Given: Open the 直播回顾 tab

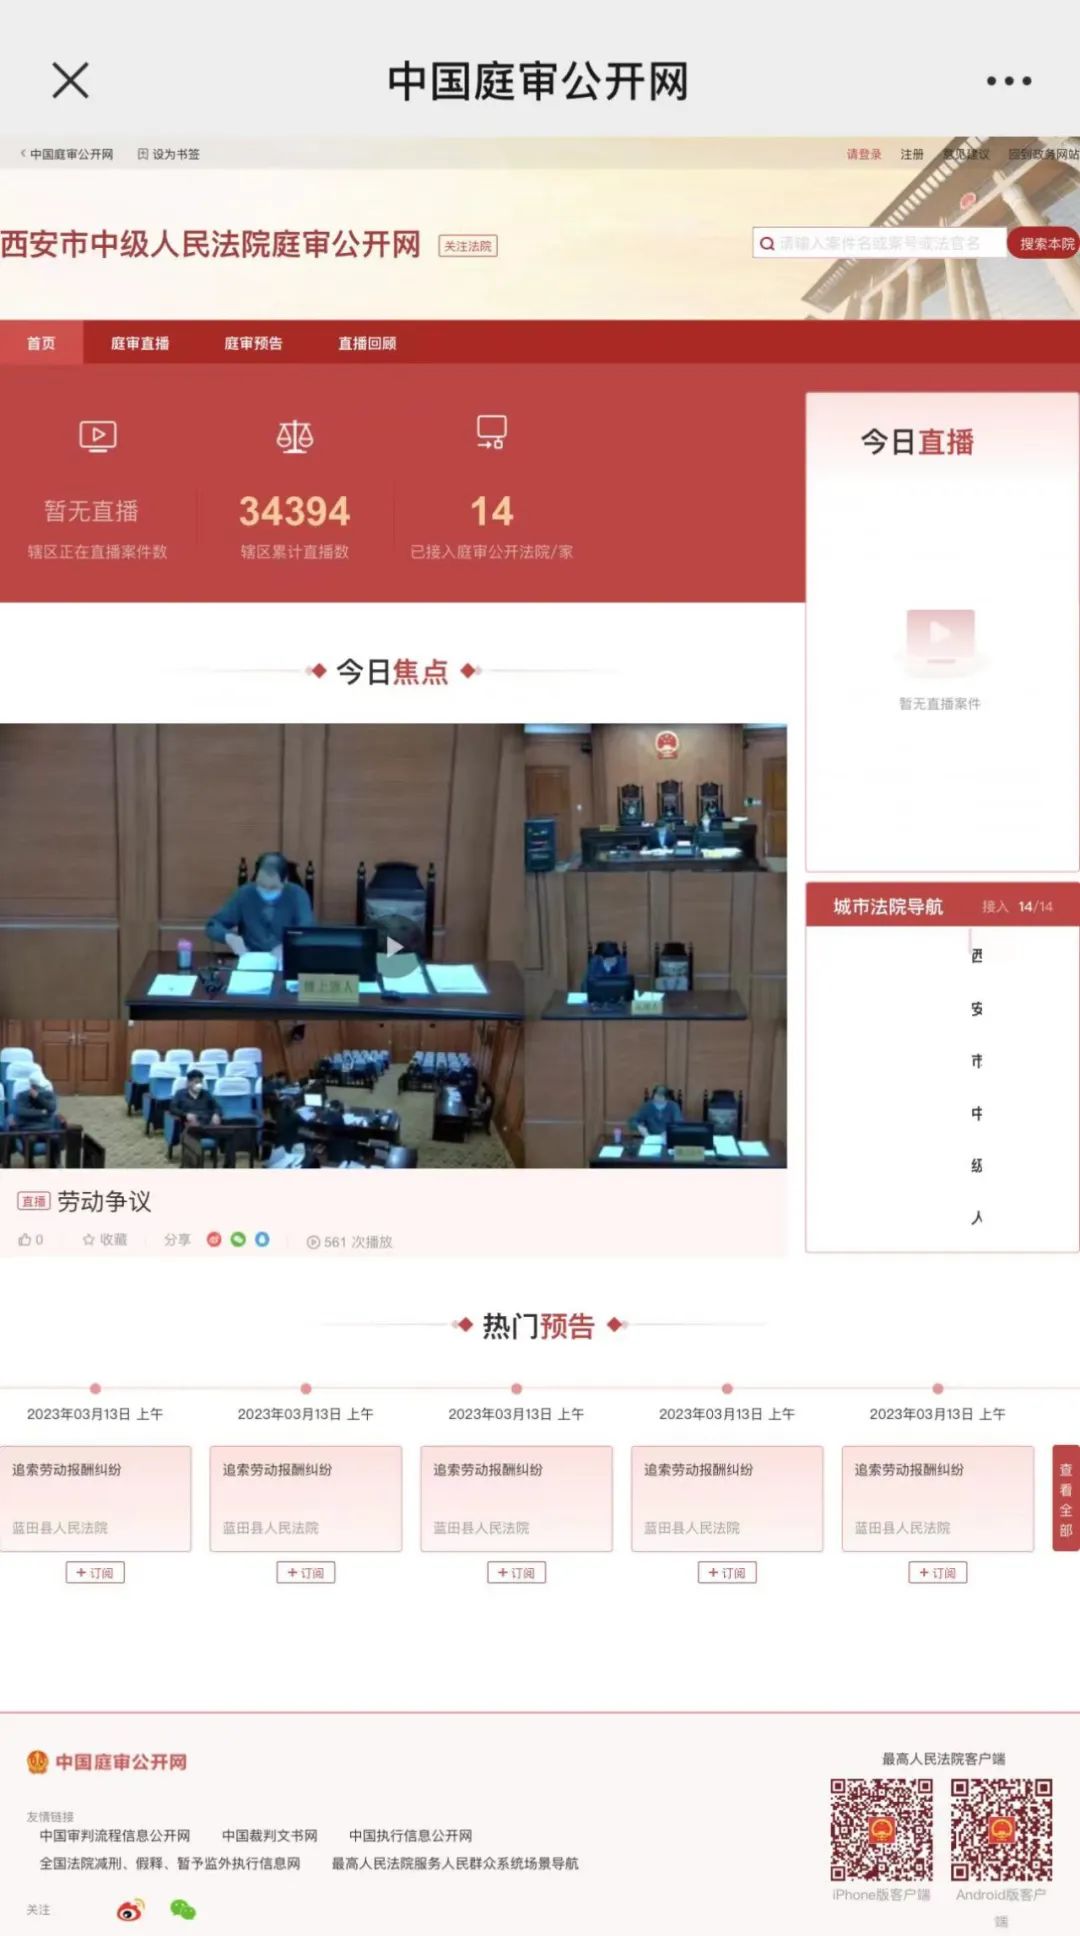Looking at the screenshot, I should [x=367, y=343].
